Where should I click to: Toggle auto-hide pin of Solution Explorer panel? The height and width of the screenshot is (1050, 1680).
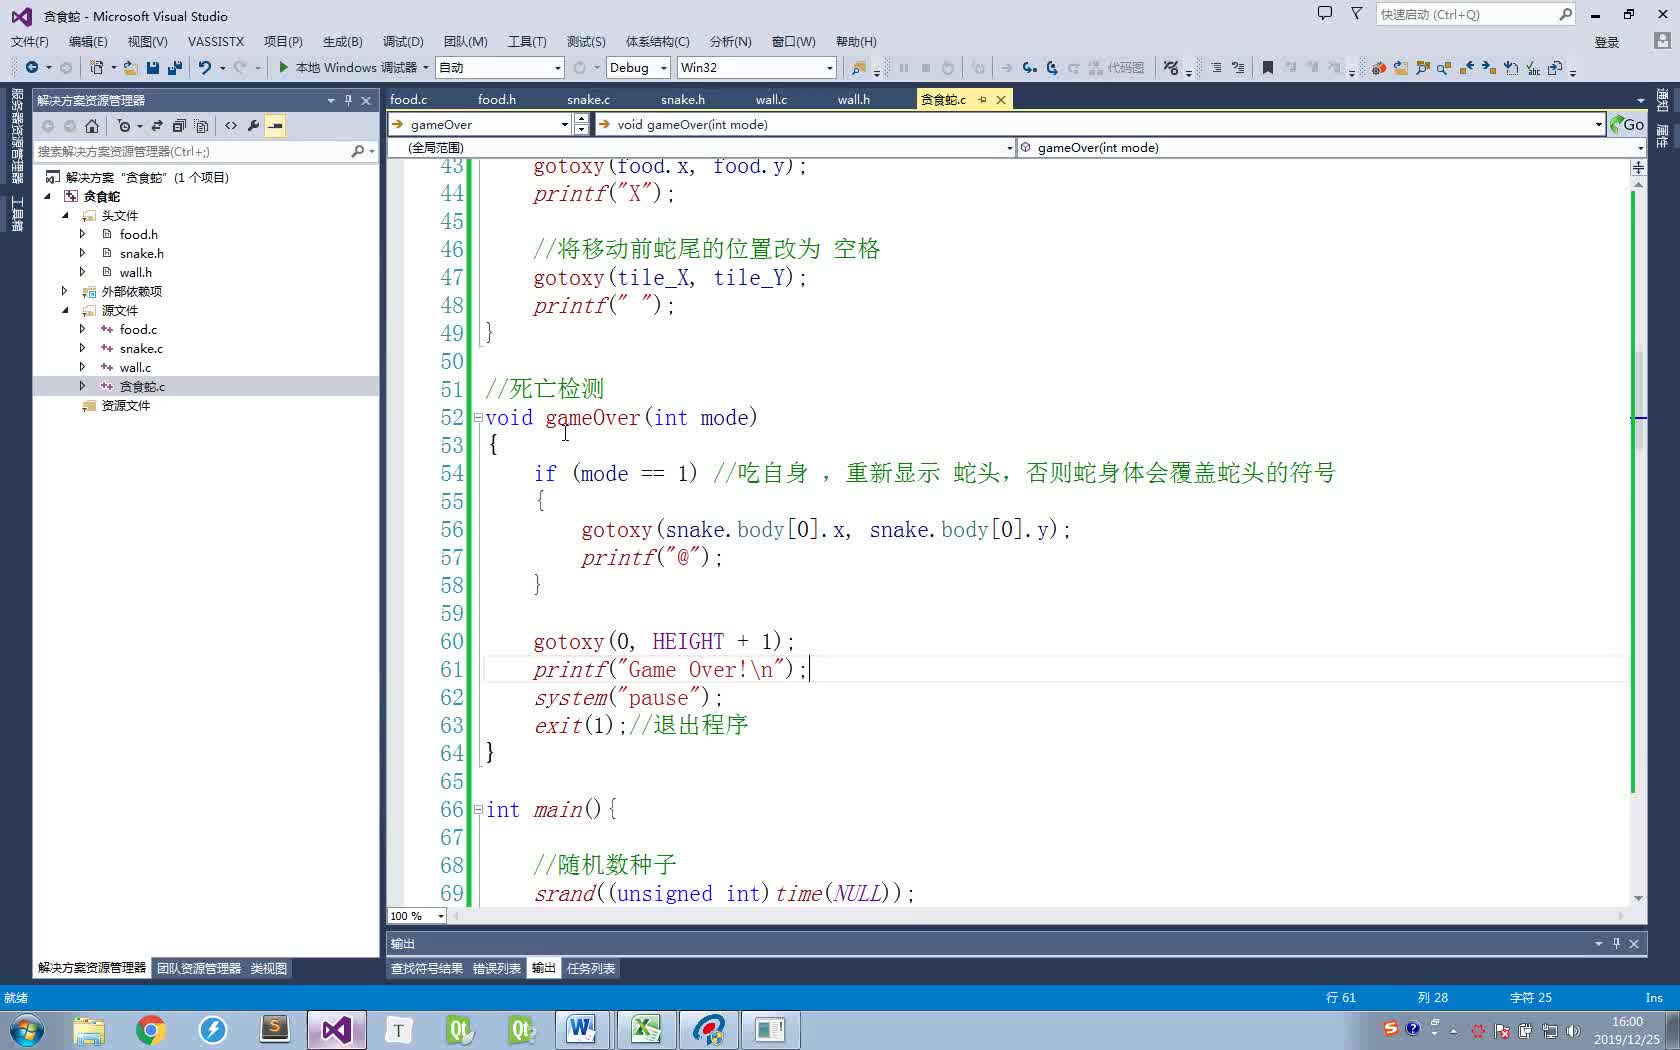click(348, 100)
